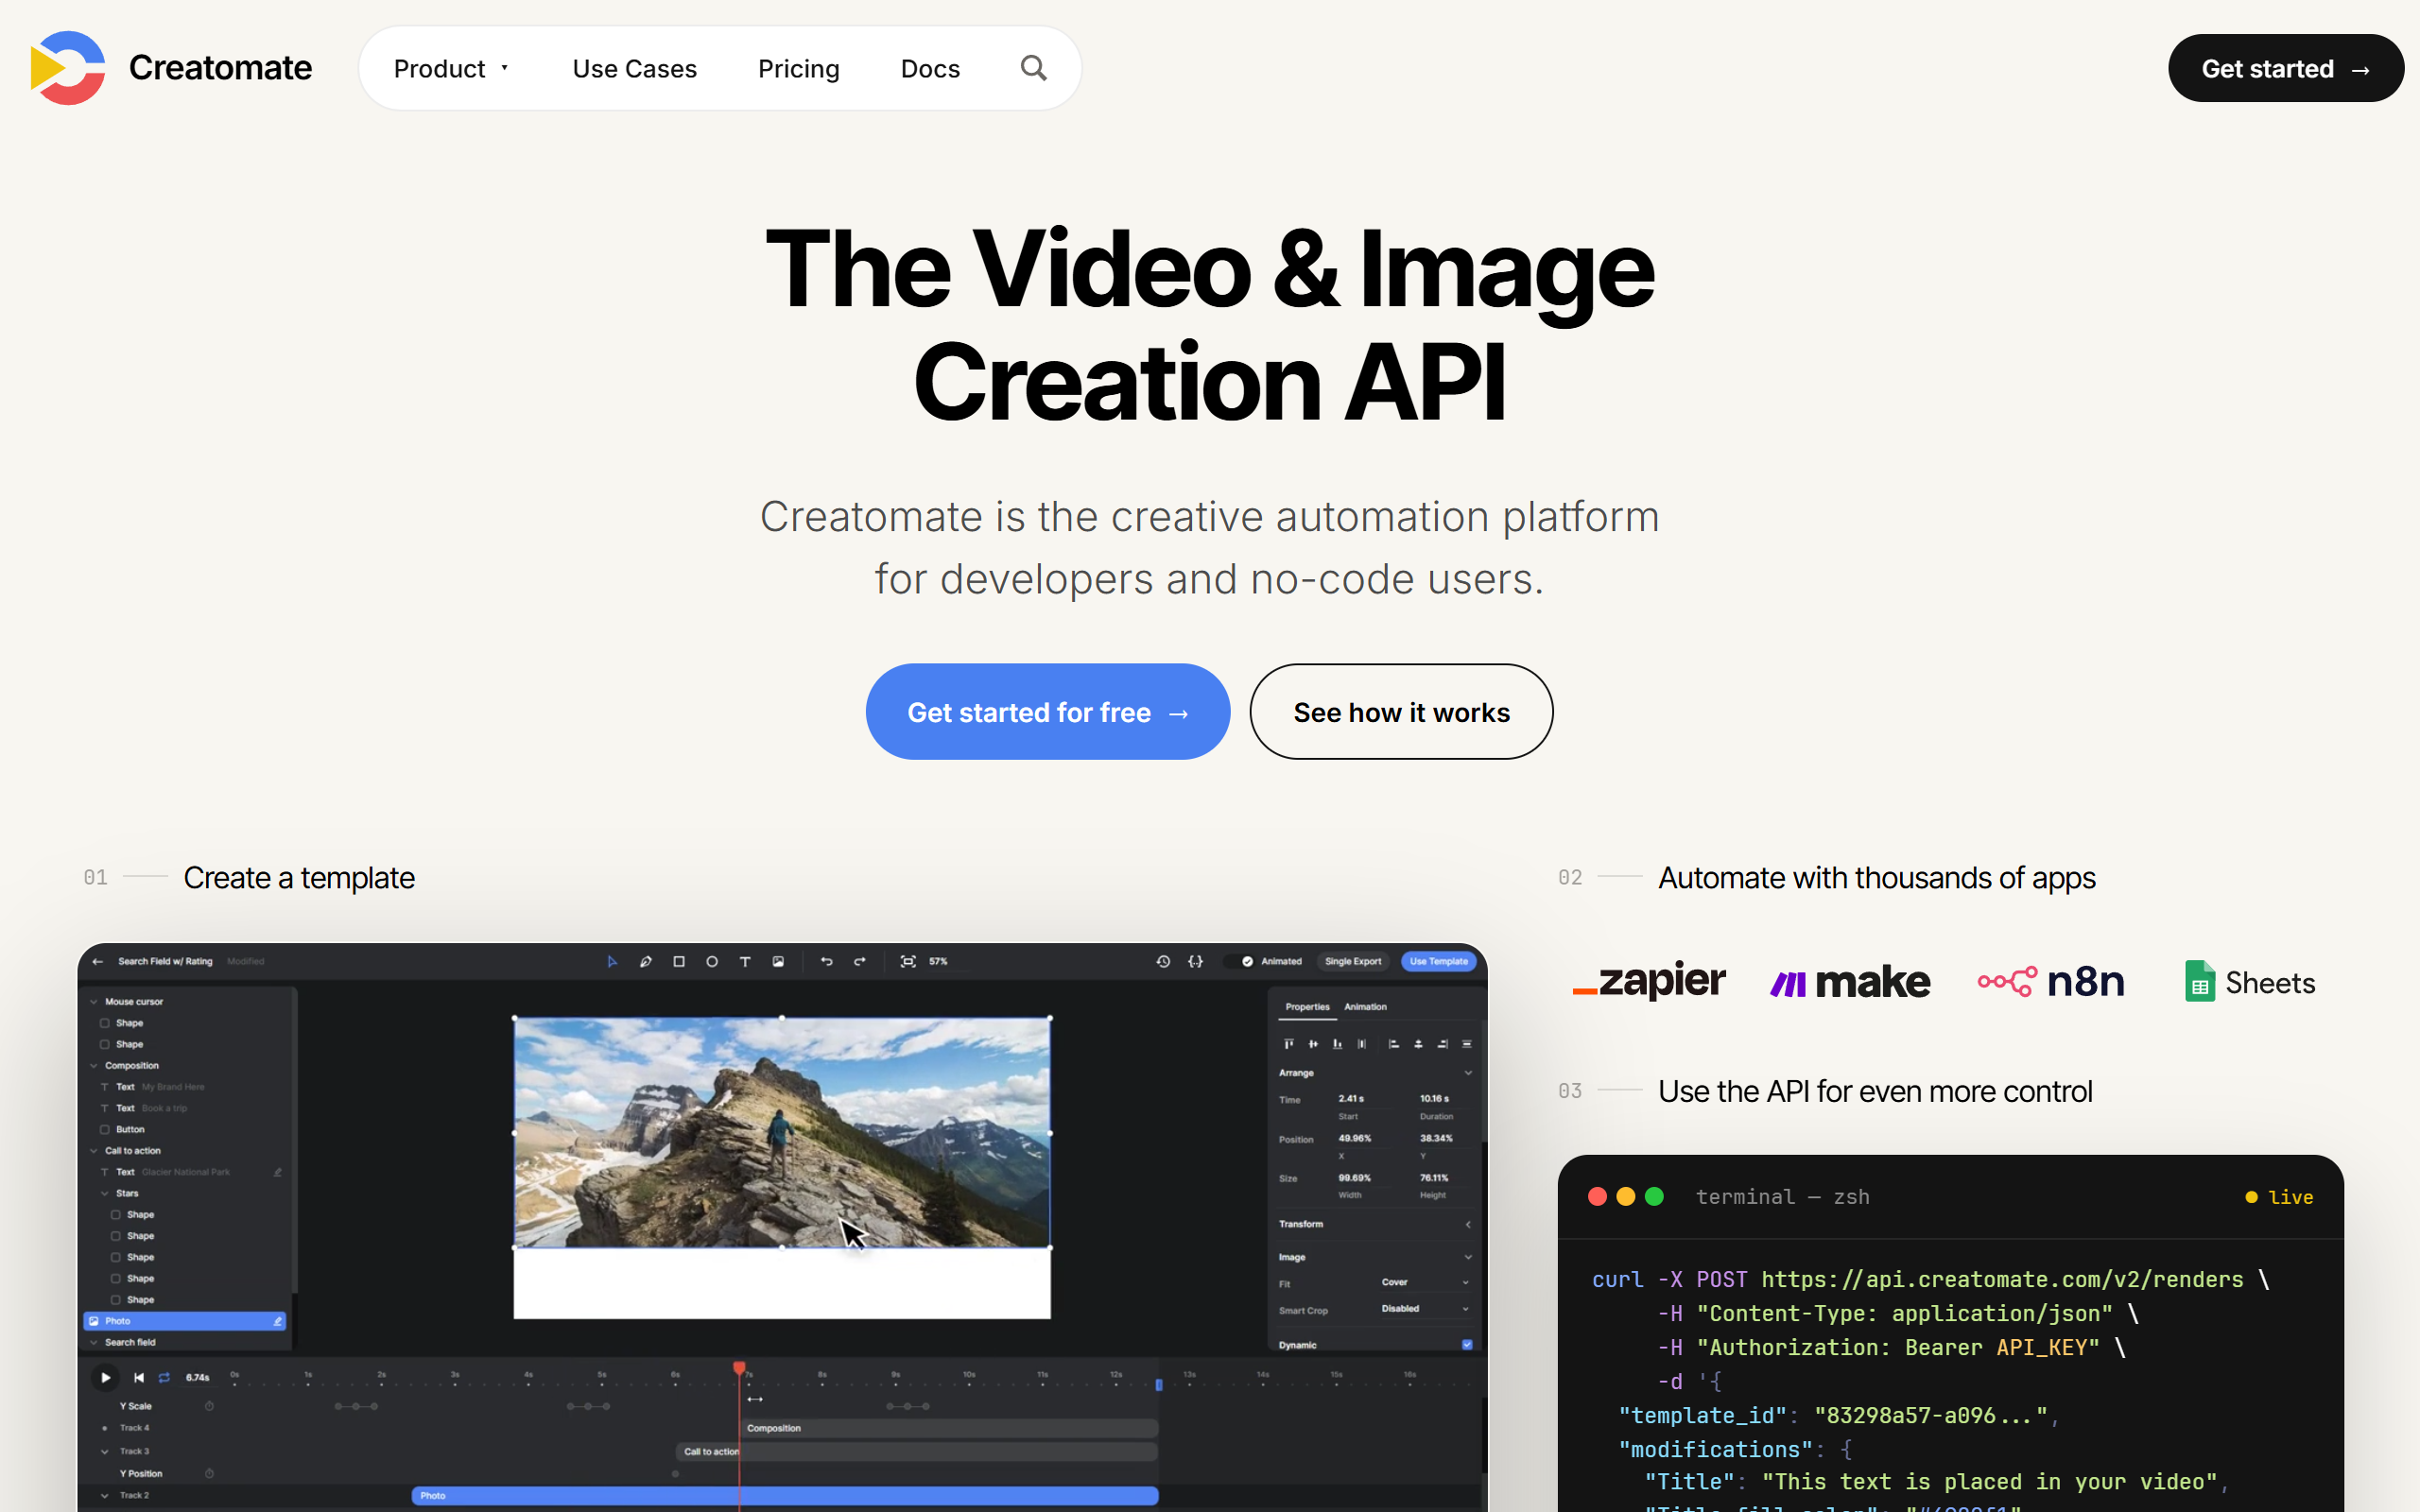Image resolution: width=2420 pixels, height=1512 pixels.
Task: Click the Google Sheets logo
Action: coord(2250,982)
